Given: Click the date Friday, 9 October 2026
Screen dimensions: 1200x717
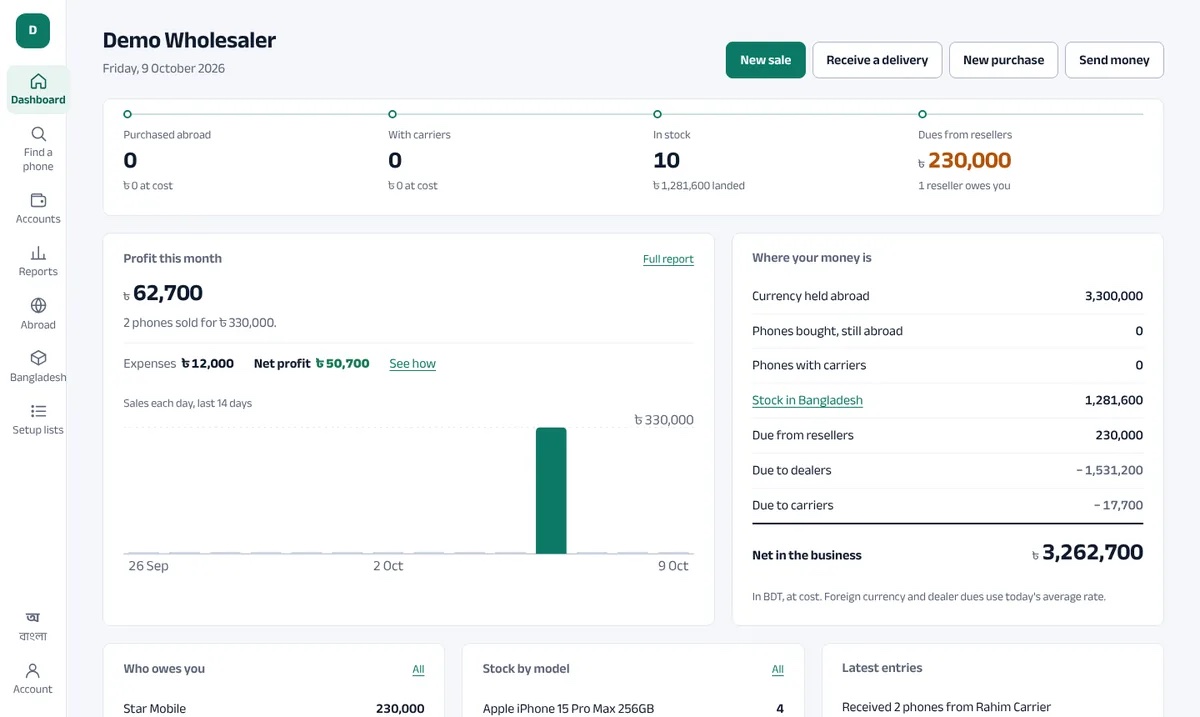Looking at the screenshot, I should [x=164, y=69].
